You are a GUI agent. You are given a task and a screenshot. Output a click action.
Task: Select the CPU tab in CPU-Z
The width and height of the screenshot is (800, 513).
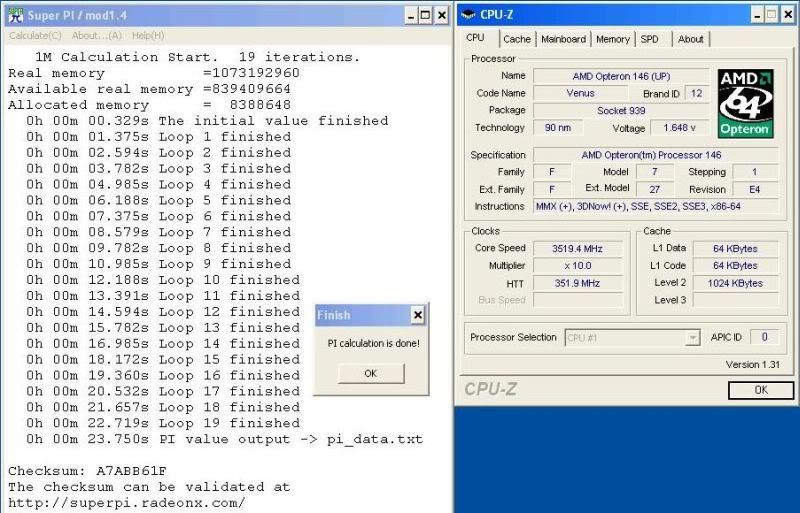tap(475, 38)
